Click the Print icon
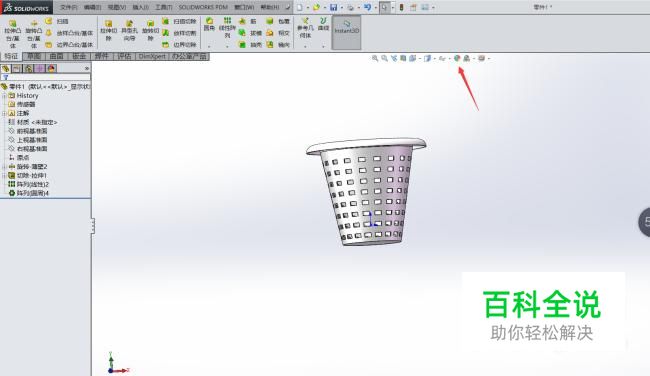The image size is (650, 376). tap(350, 7)
